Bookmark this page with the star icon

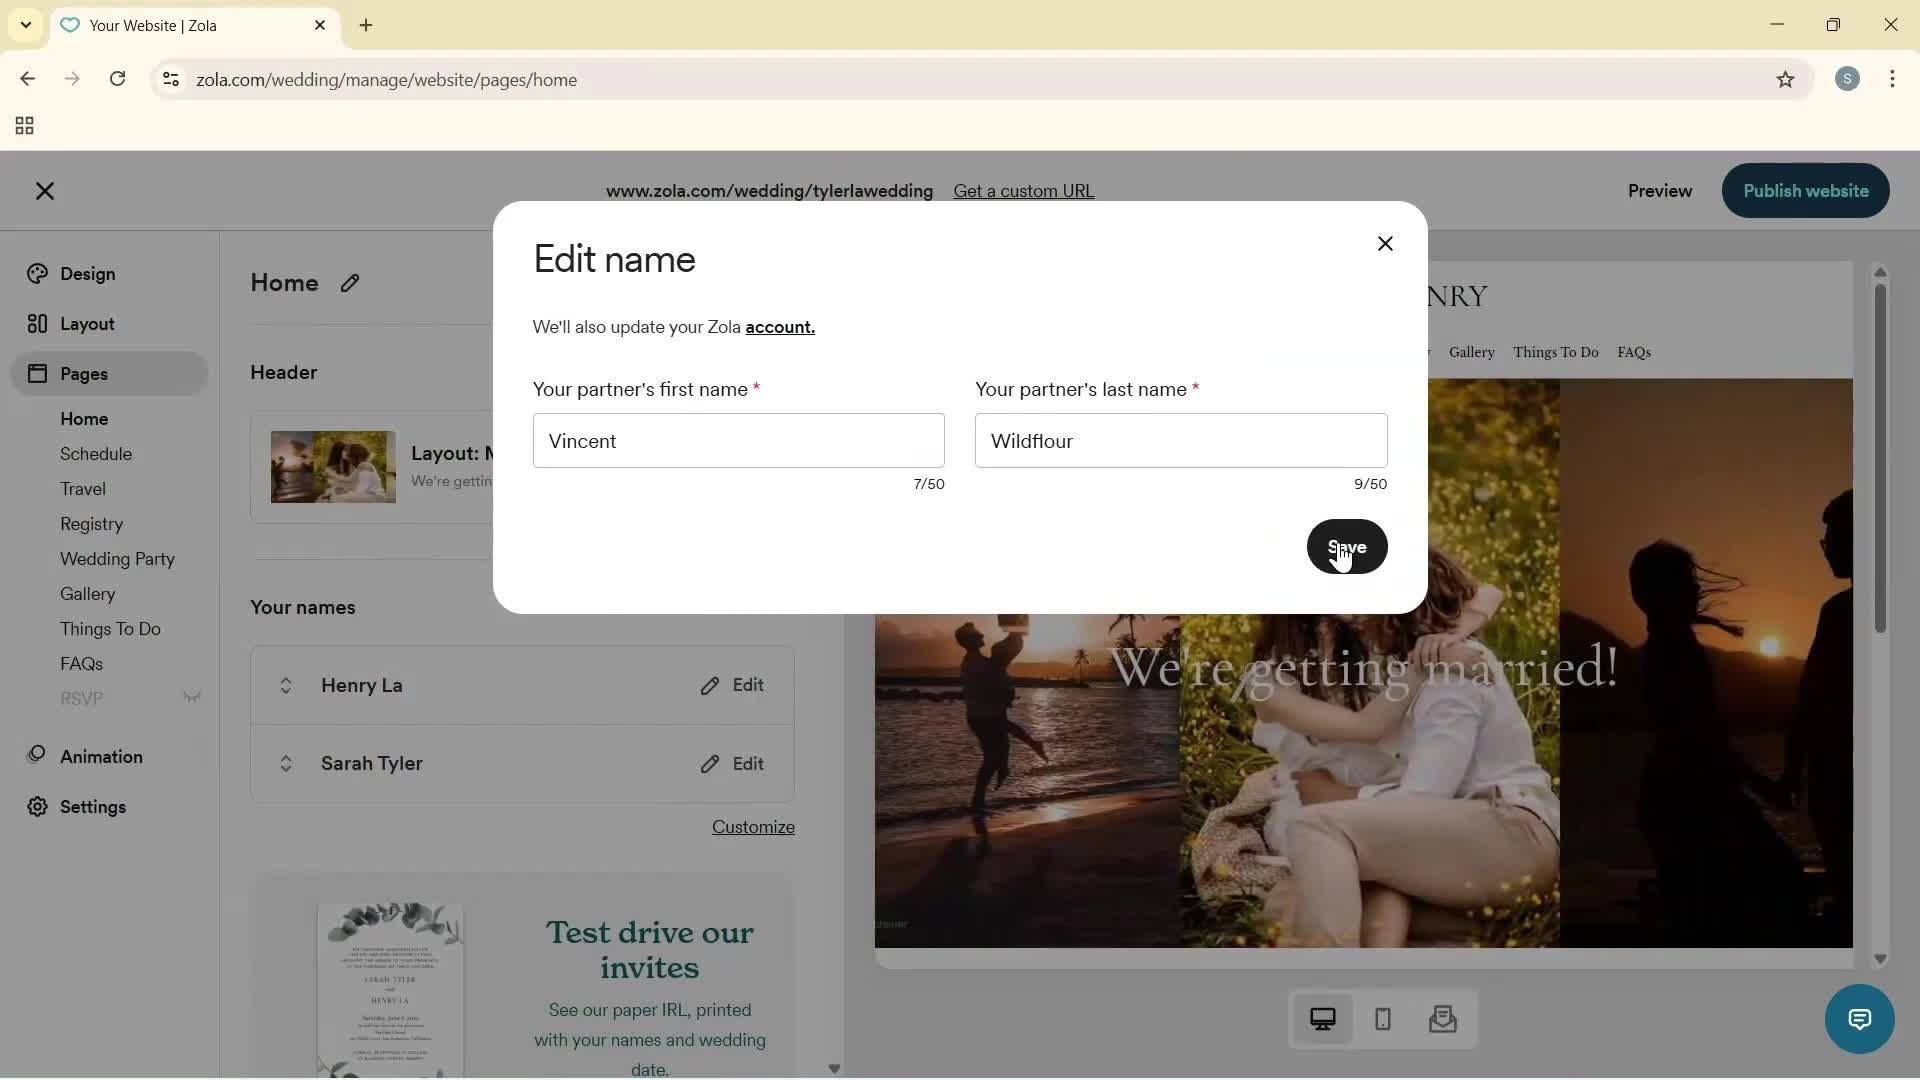(1786, 80)
